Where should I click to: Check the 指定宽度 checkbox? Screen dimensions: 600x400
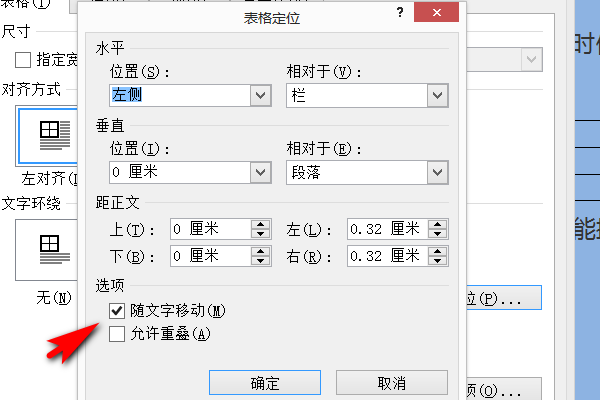click(24, 60)
